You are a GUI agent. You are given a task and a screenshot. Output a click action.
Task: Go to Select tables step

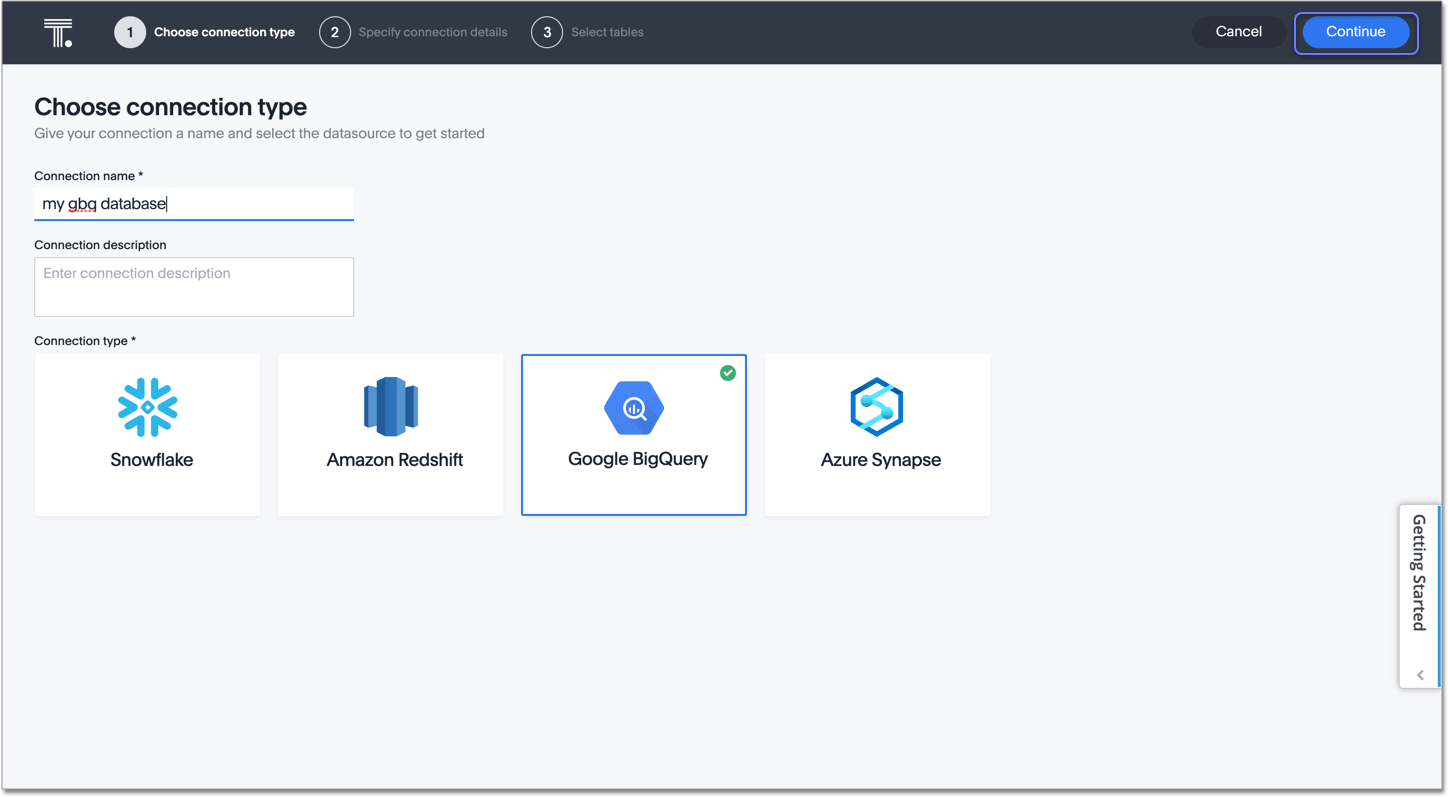tap(607, 32)
